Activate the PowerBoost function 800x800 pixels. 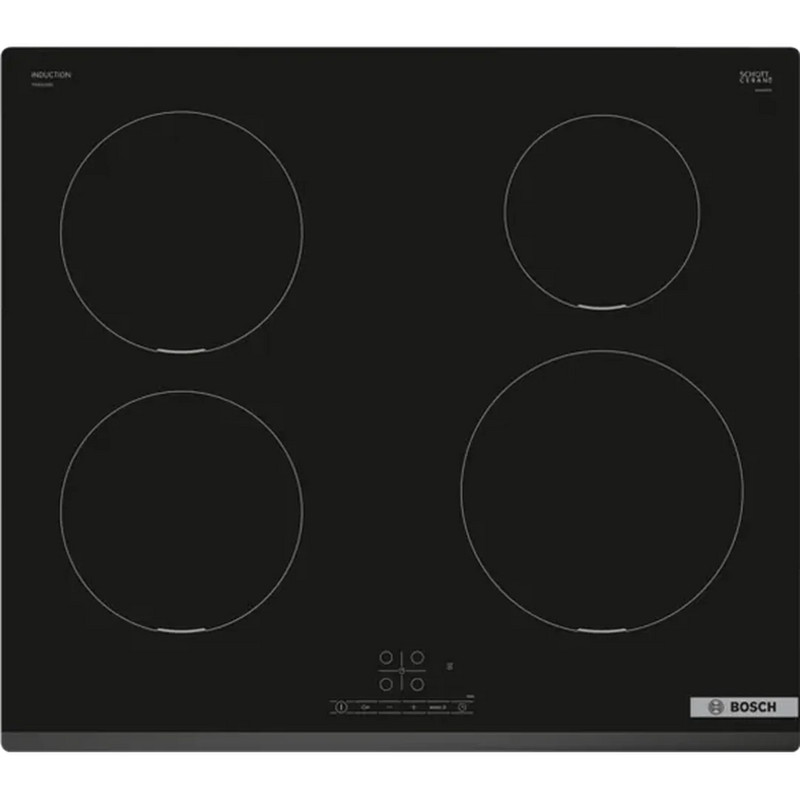tap(437, 706)
